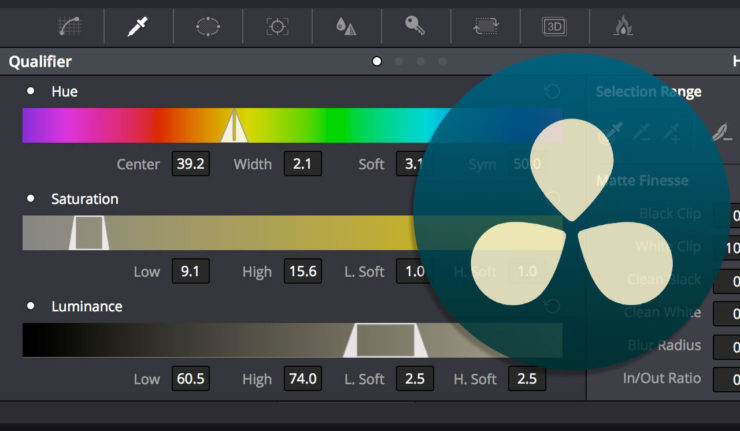This screenshot has width=740, height=431.
Task: Click the Saturation High field showing 15.6
Action: 303,271
